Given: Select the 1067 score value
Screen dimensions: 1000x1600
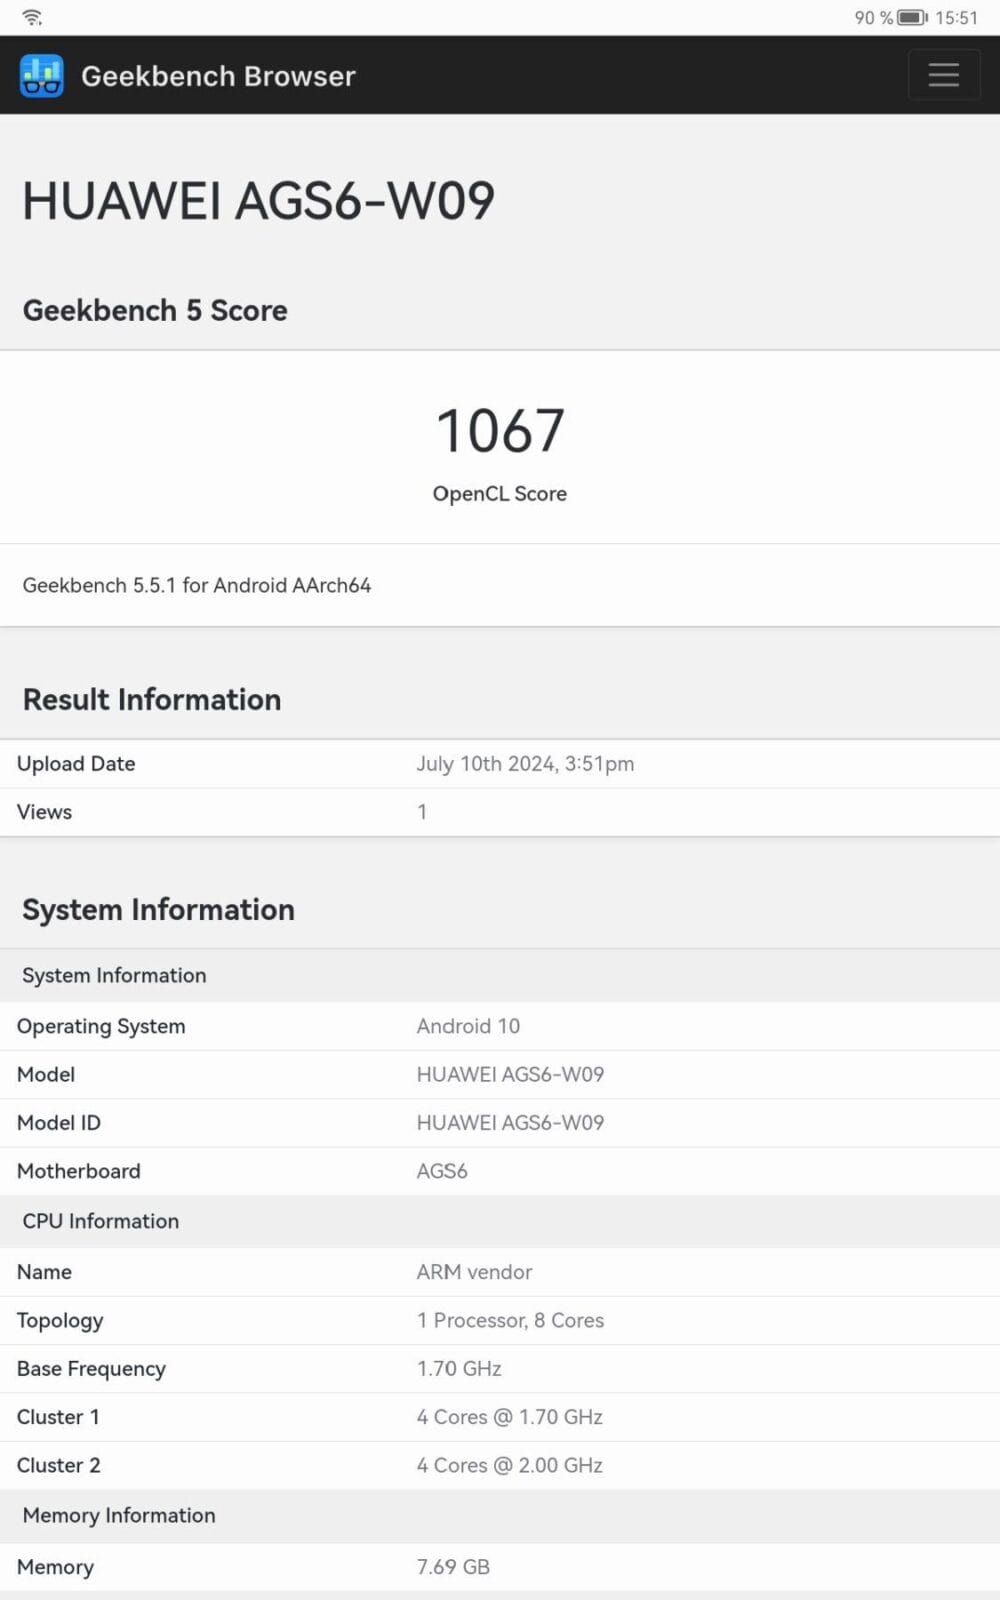Looking at the screenshot, I should click(500, 431).
